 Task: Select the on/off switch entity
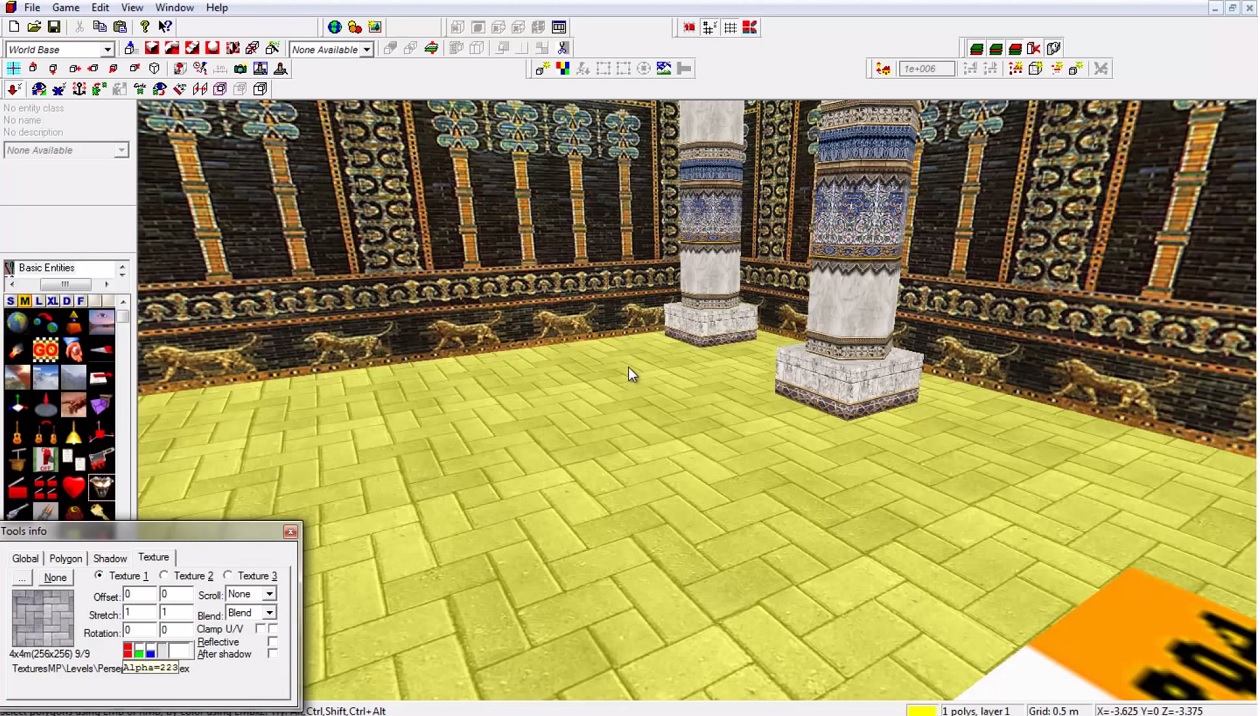coord(45,460)
